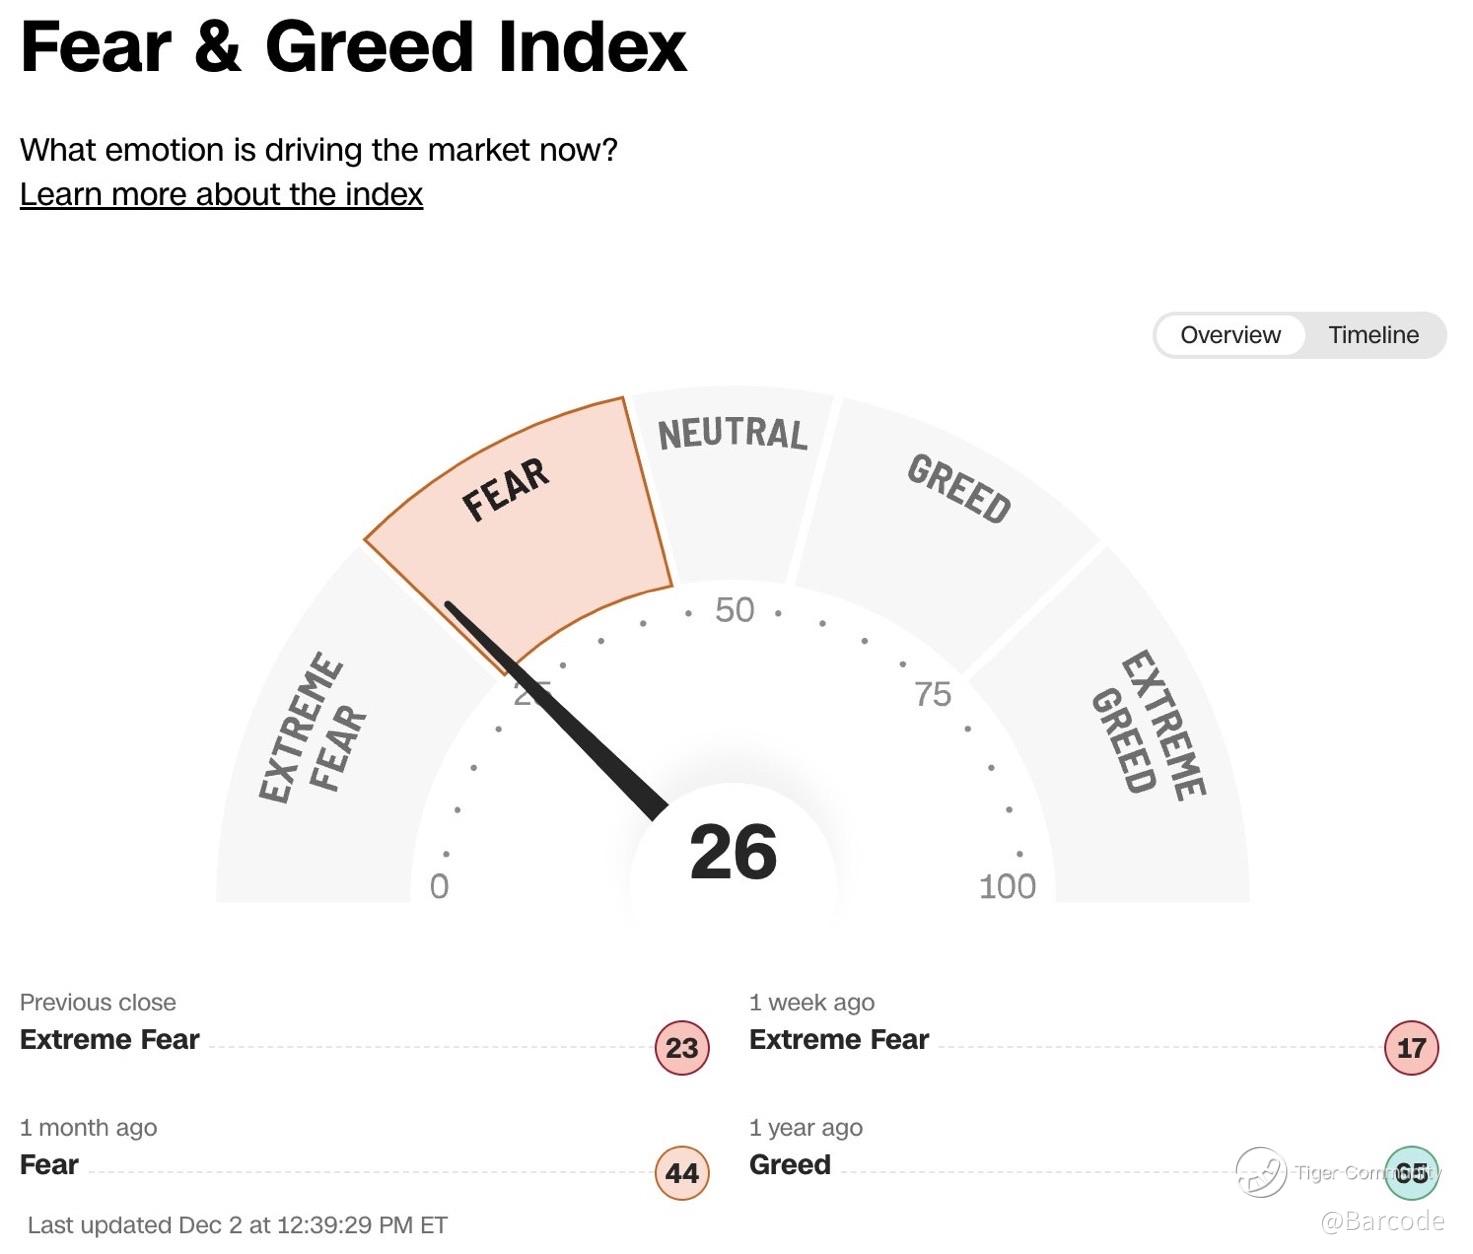This screenshot has height=1254, width=1473.
Task: Click the @Barcode watermark text
Action: [1382, 1221]
